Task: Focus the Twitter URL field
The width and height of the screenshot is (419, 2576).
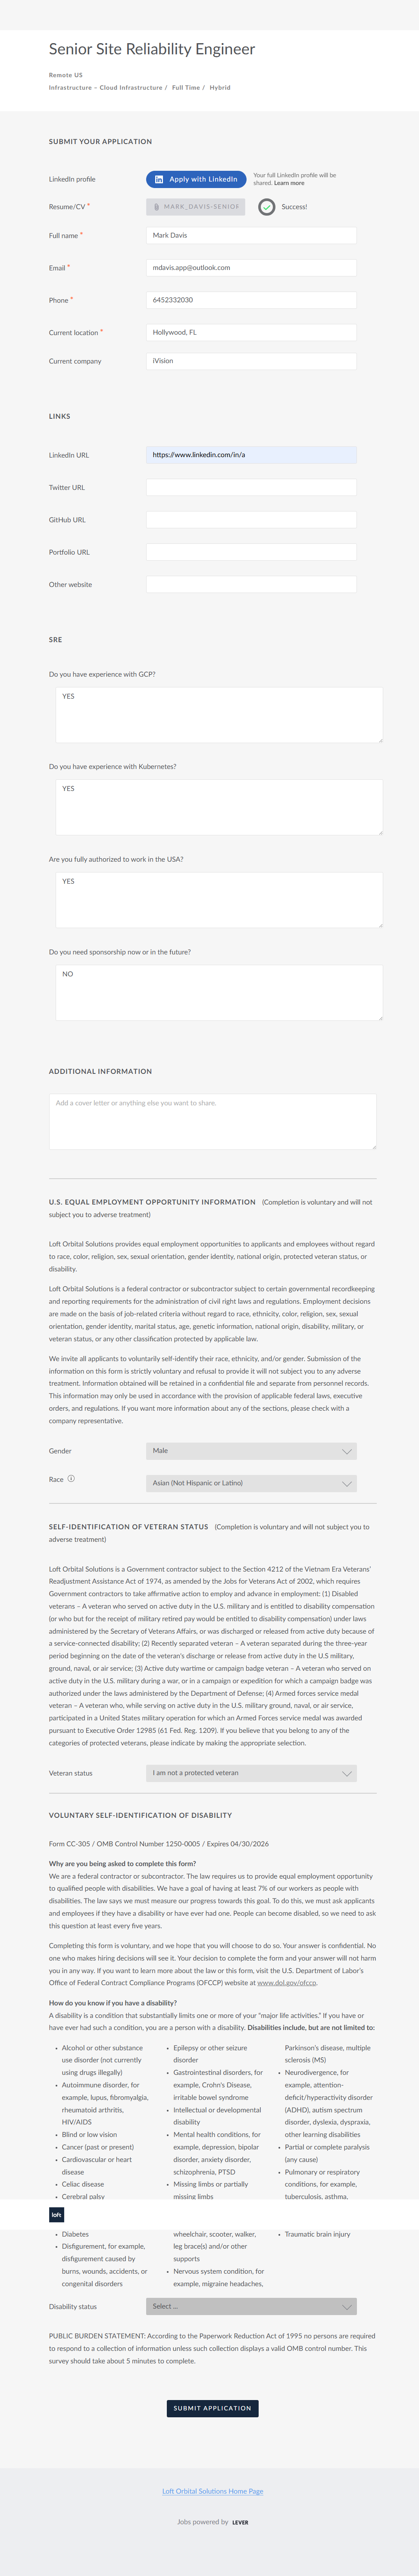Action: pyautogui.click(x=251, y=488)
